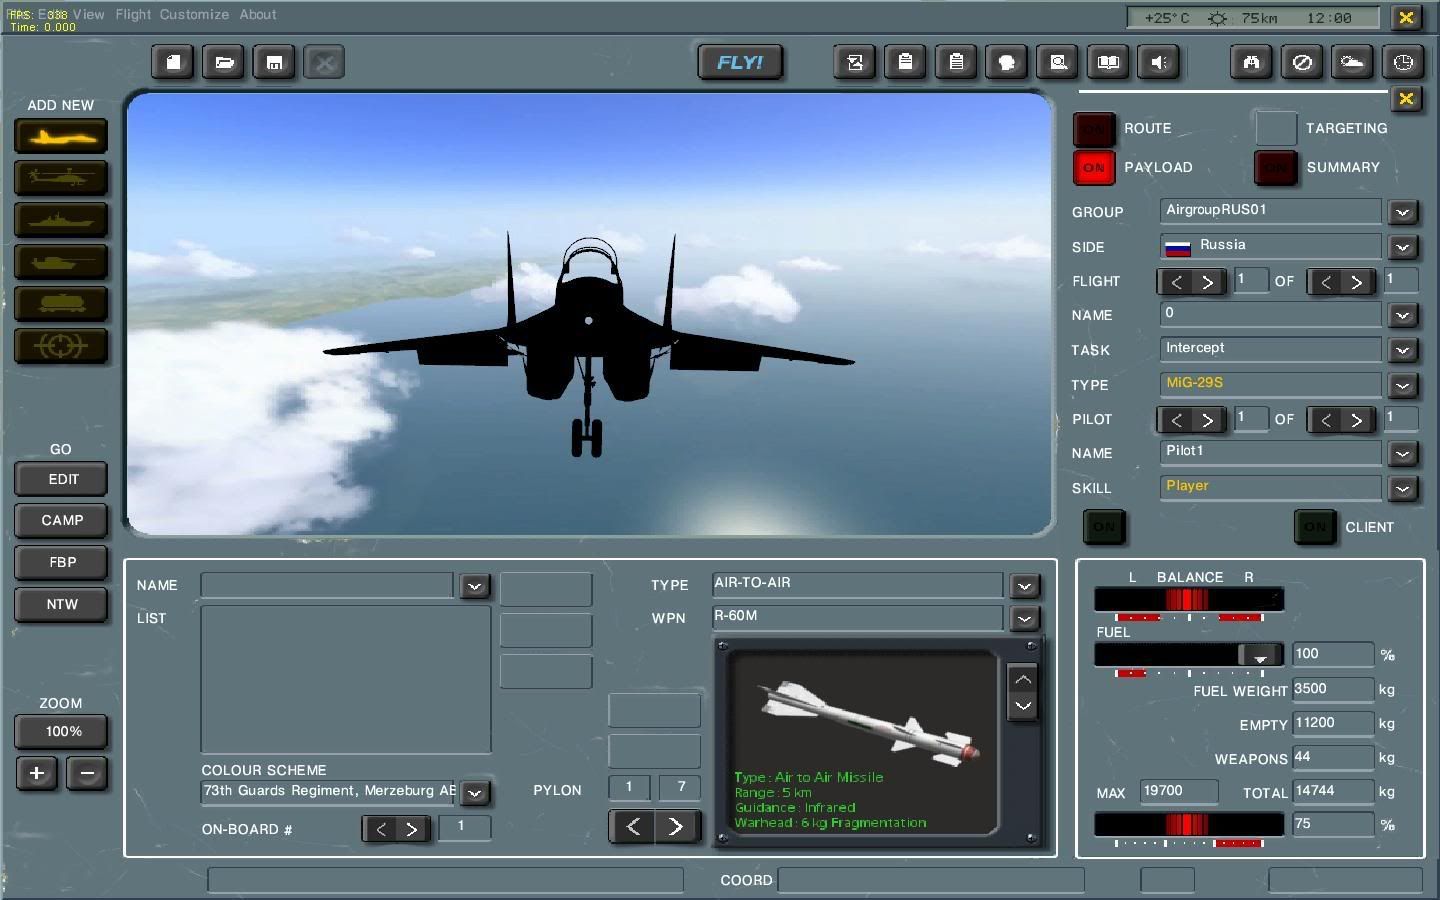Viewport: 1440px width, 900px height.
Task: Expand the WPN R-60M weapon dropdown
Action: click(x=1024, y=619)
